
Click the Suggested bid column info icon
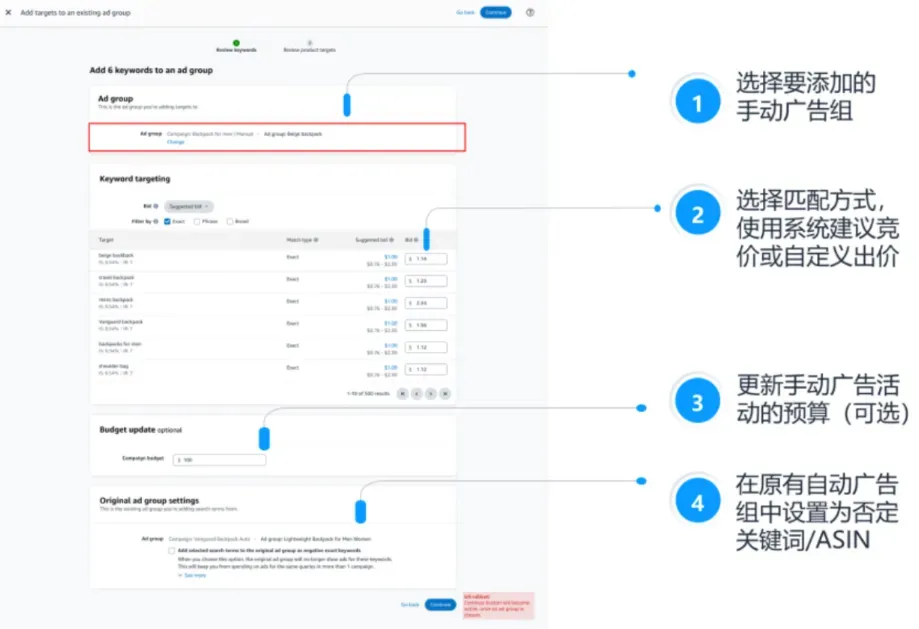392,240
